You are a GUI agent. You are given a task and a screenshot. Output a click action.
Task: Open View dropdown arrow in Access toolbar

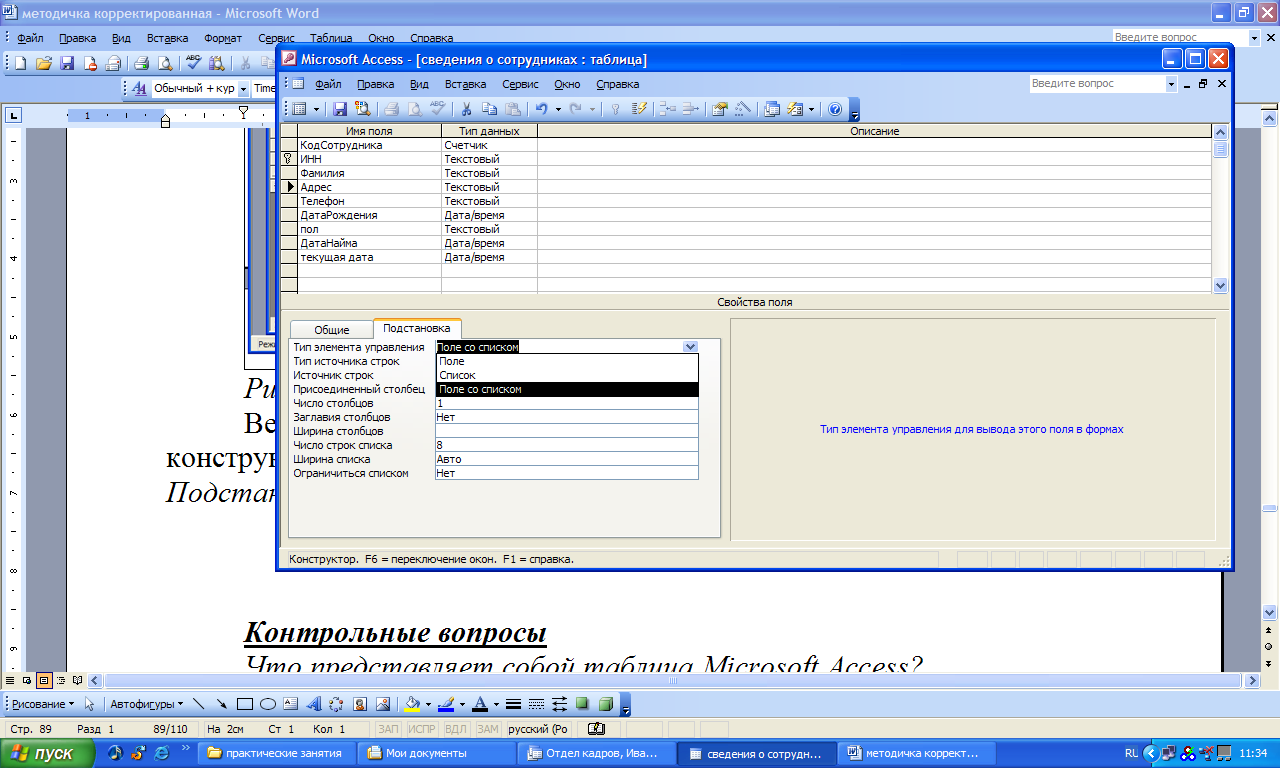pos(317,109)
